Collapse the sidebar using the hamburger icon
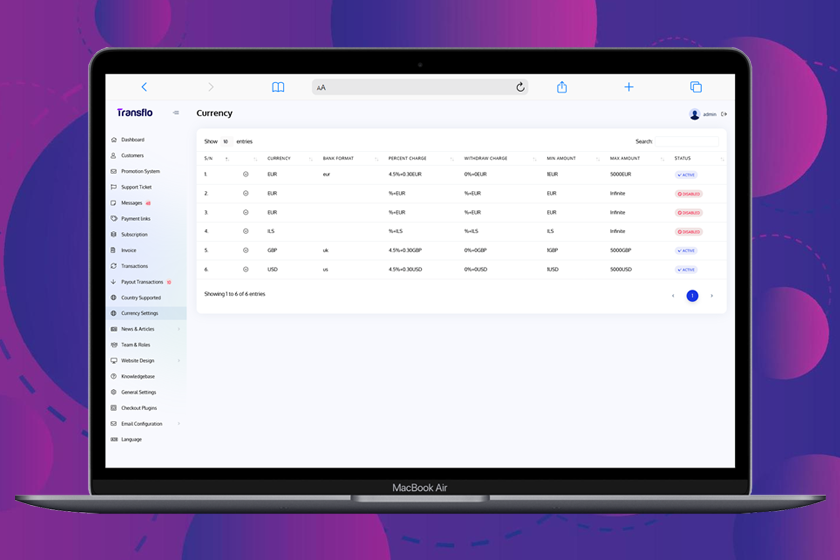 pyautogui.click(x=176, y=113)
